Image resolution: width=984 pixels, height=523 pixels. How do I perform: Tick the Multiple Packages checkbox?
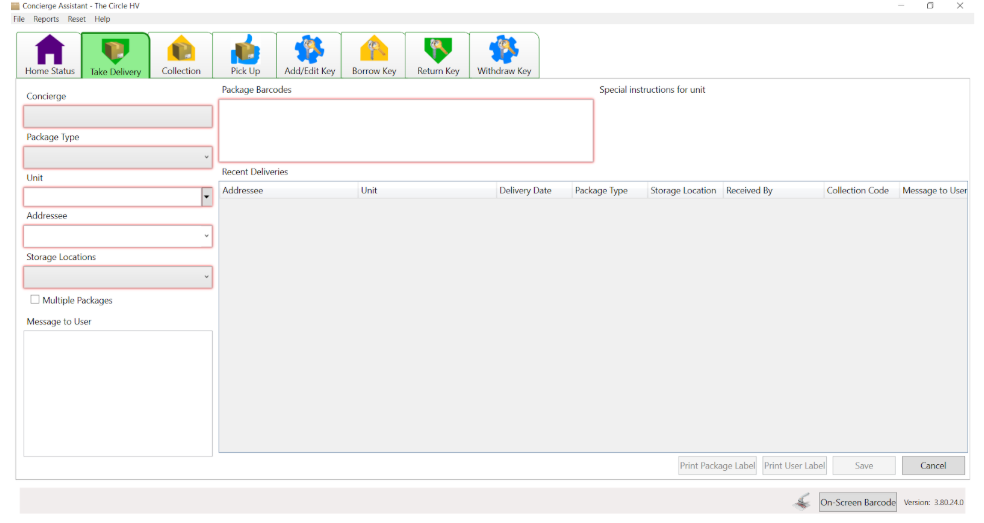click(35, 299)
